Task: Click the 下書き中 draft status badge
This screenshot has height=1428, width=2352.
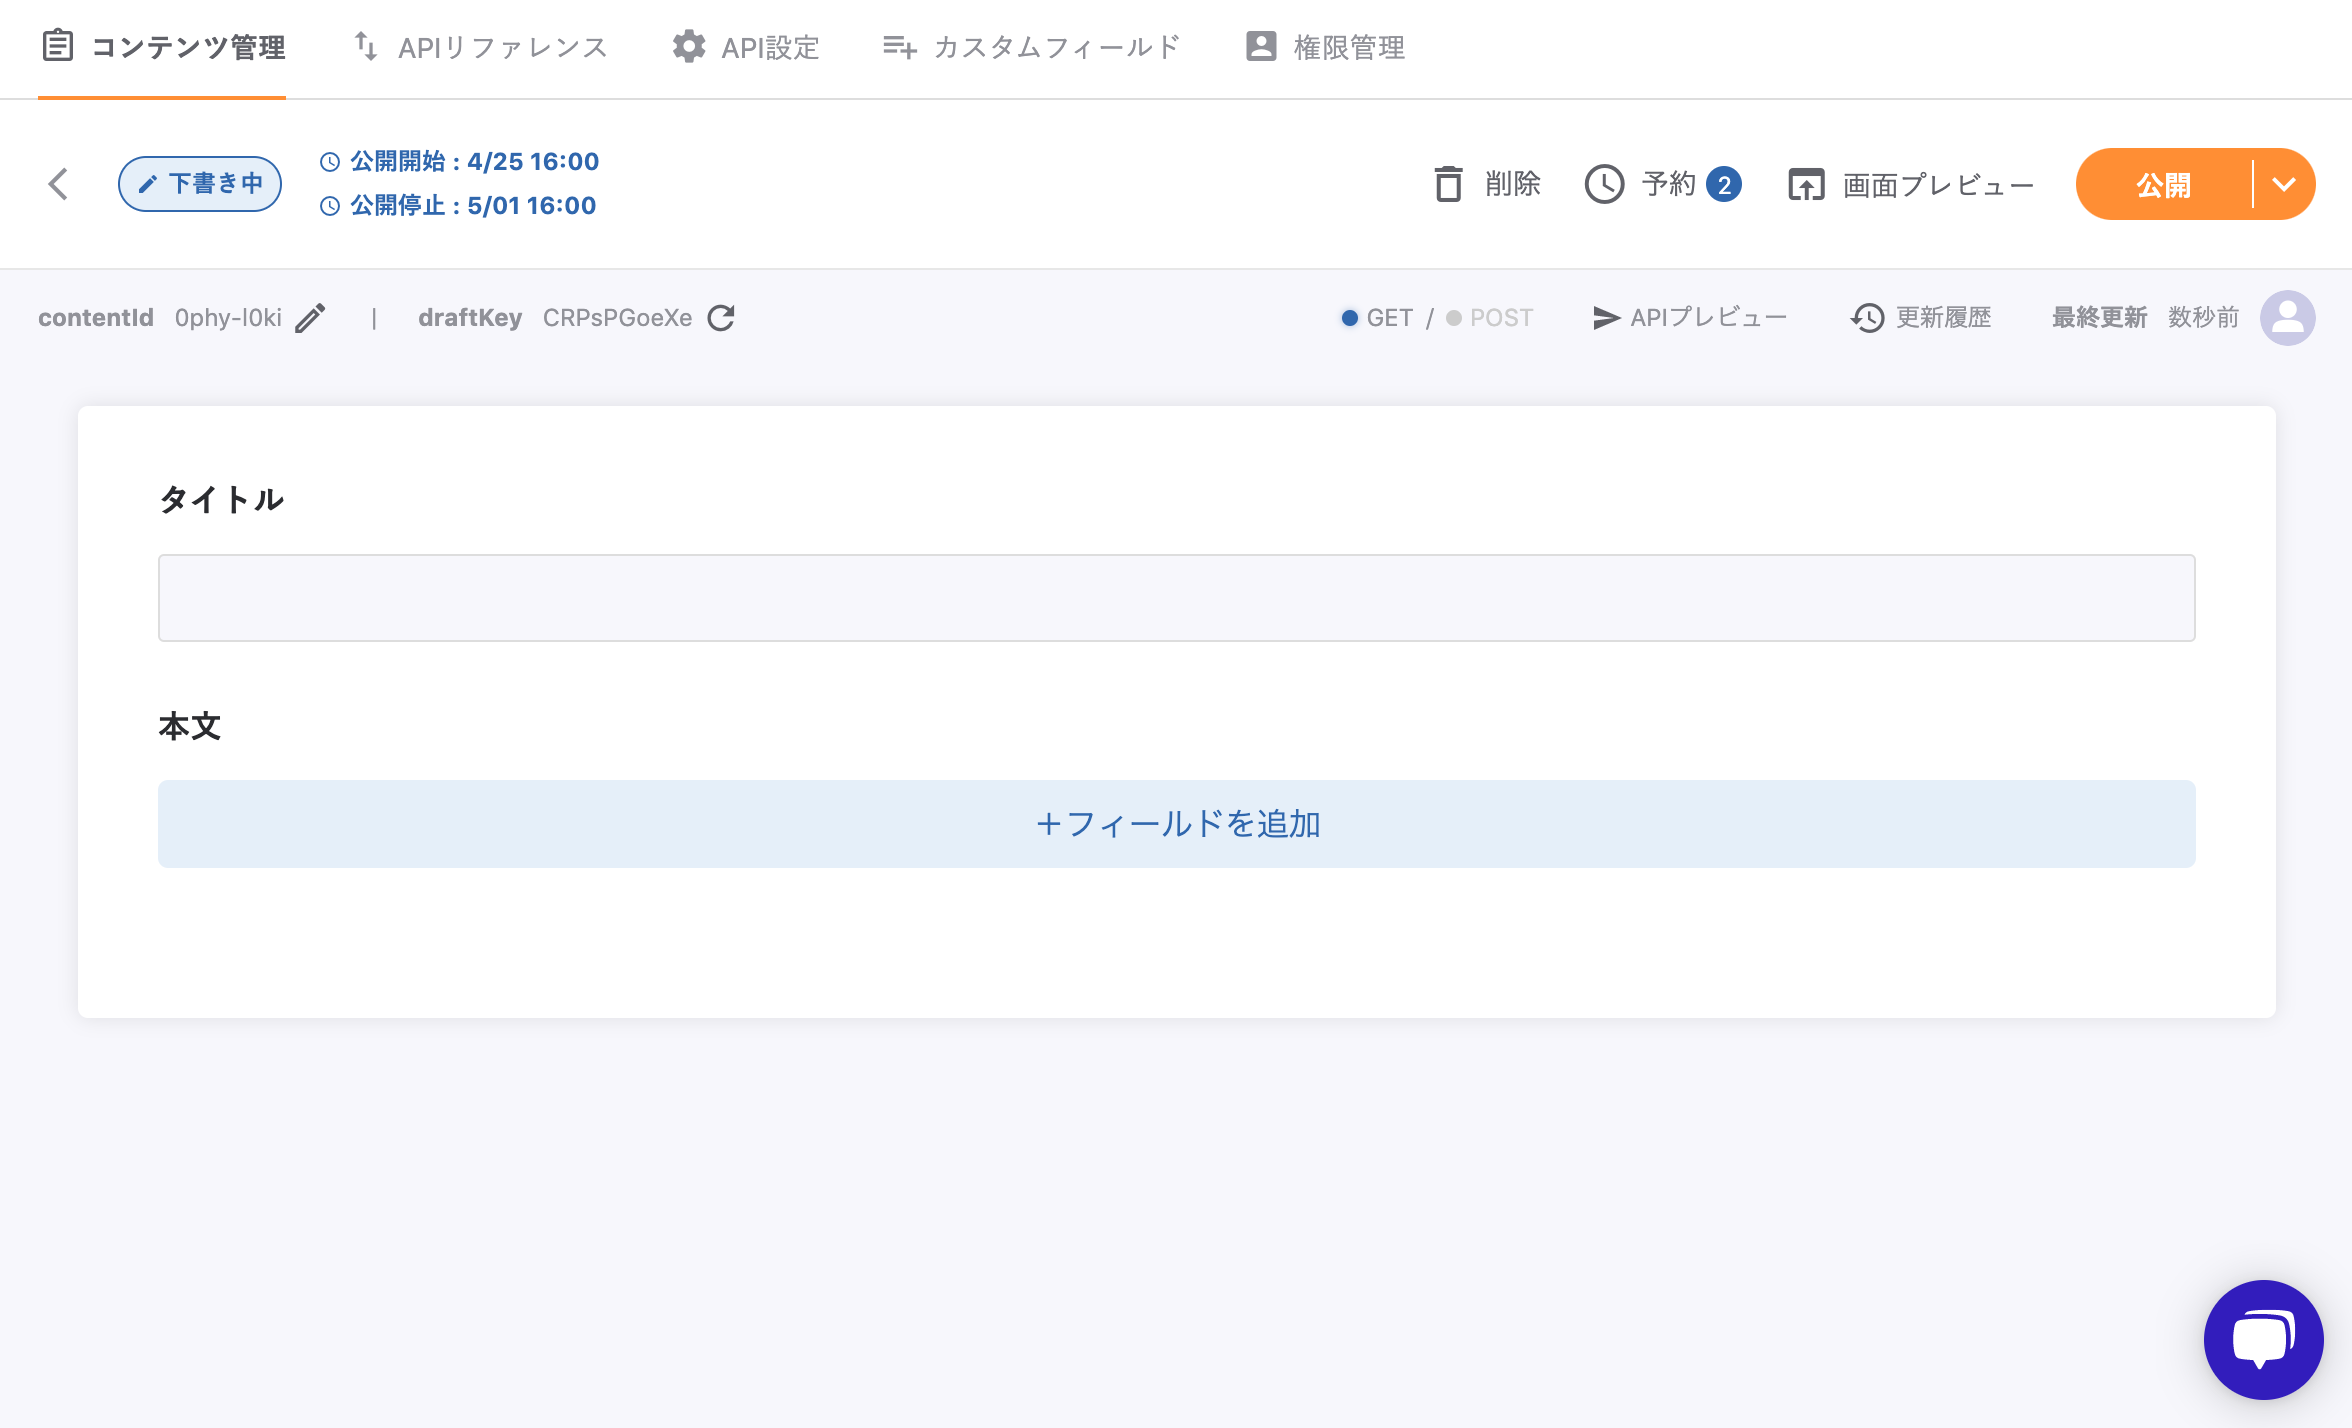Action: click(x=200, y=184)
